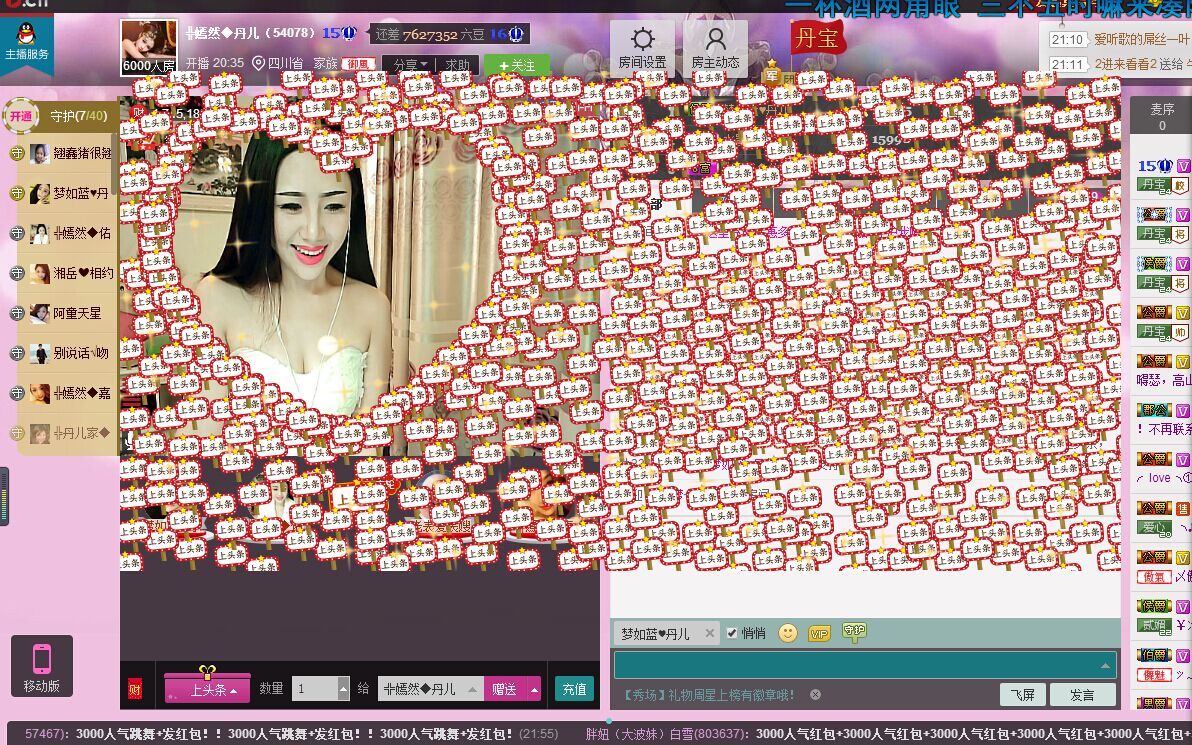Follow the host with 关注 button
The width and height of the screenshot is (1192, 745).
(x=517, y=65)
